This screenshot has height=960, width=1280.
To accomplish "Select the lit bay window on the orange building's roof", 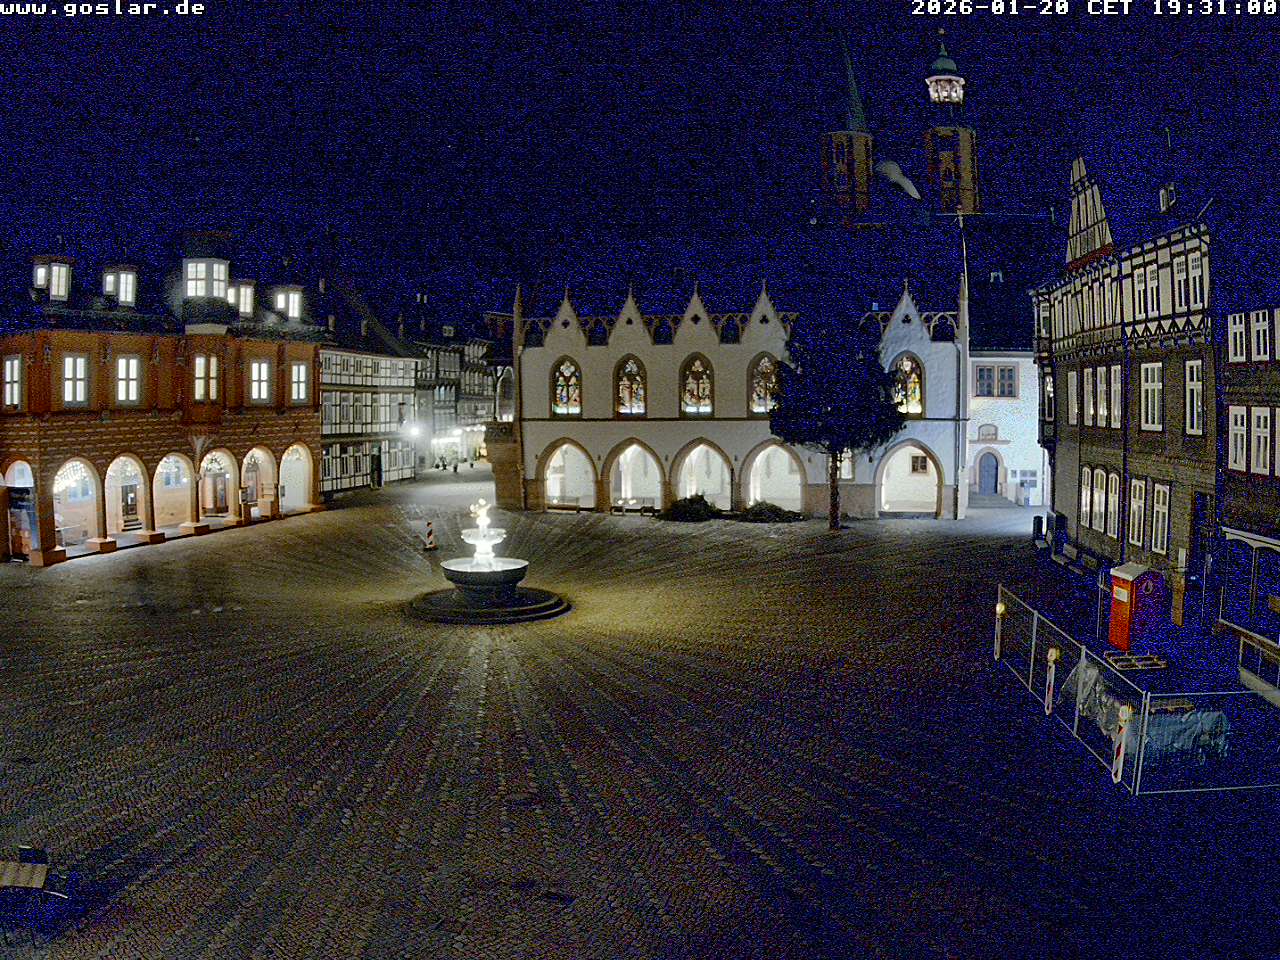I will point(207,279).
